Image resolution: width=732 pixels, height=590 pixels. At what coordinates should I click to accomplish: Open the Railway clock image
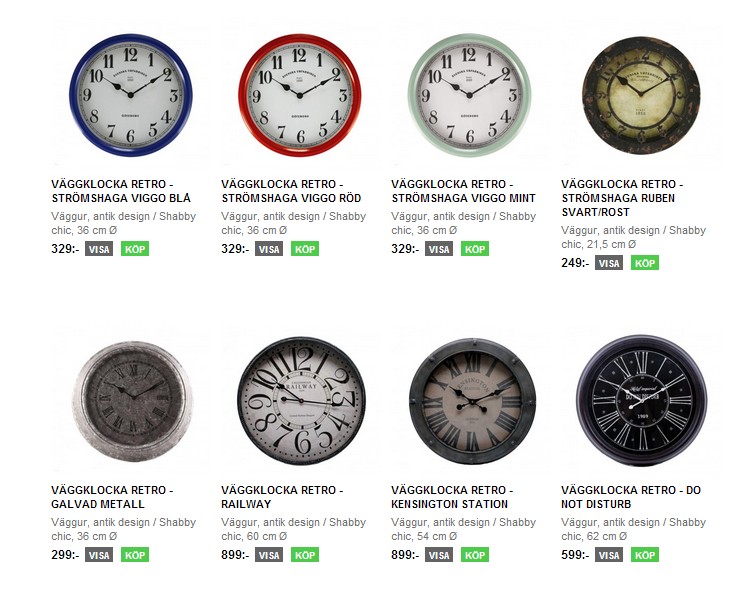301,401
